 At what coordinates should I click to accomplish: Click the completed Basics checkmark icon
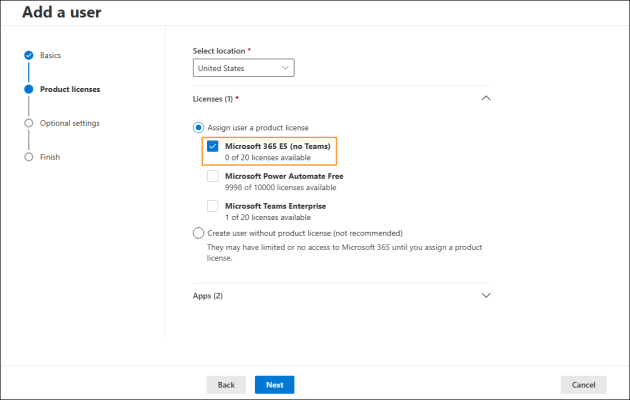pos(29,55)
